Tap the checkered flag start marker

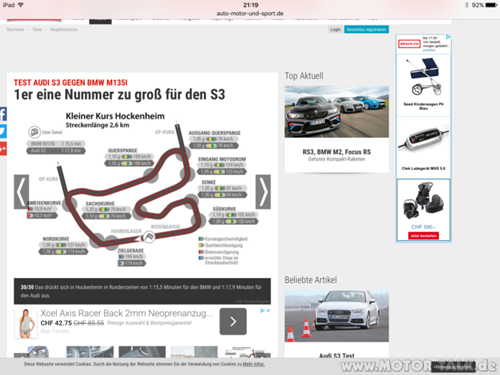149,237
